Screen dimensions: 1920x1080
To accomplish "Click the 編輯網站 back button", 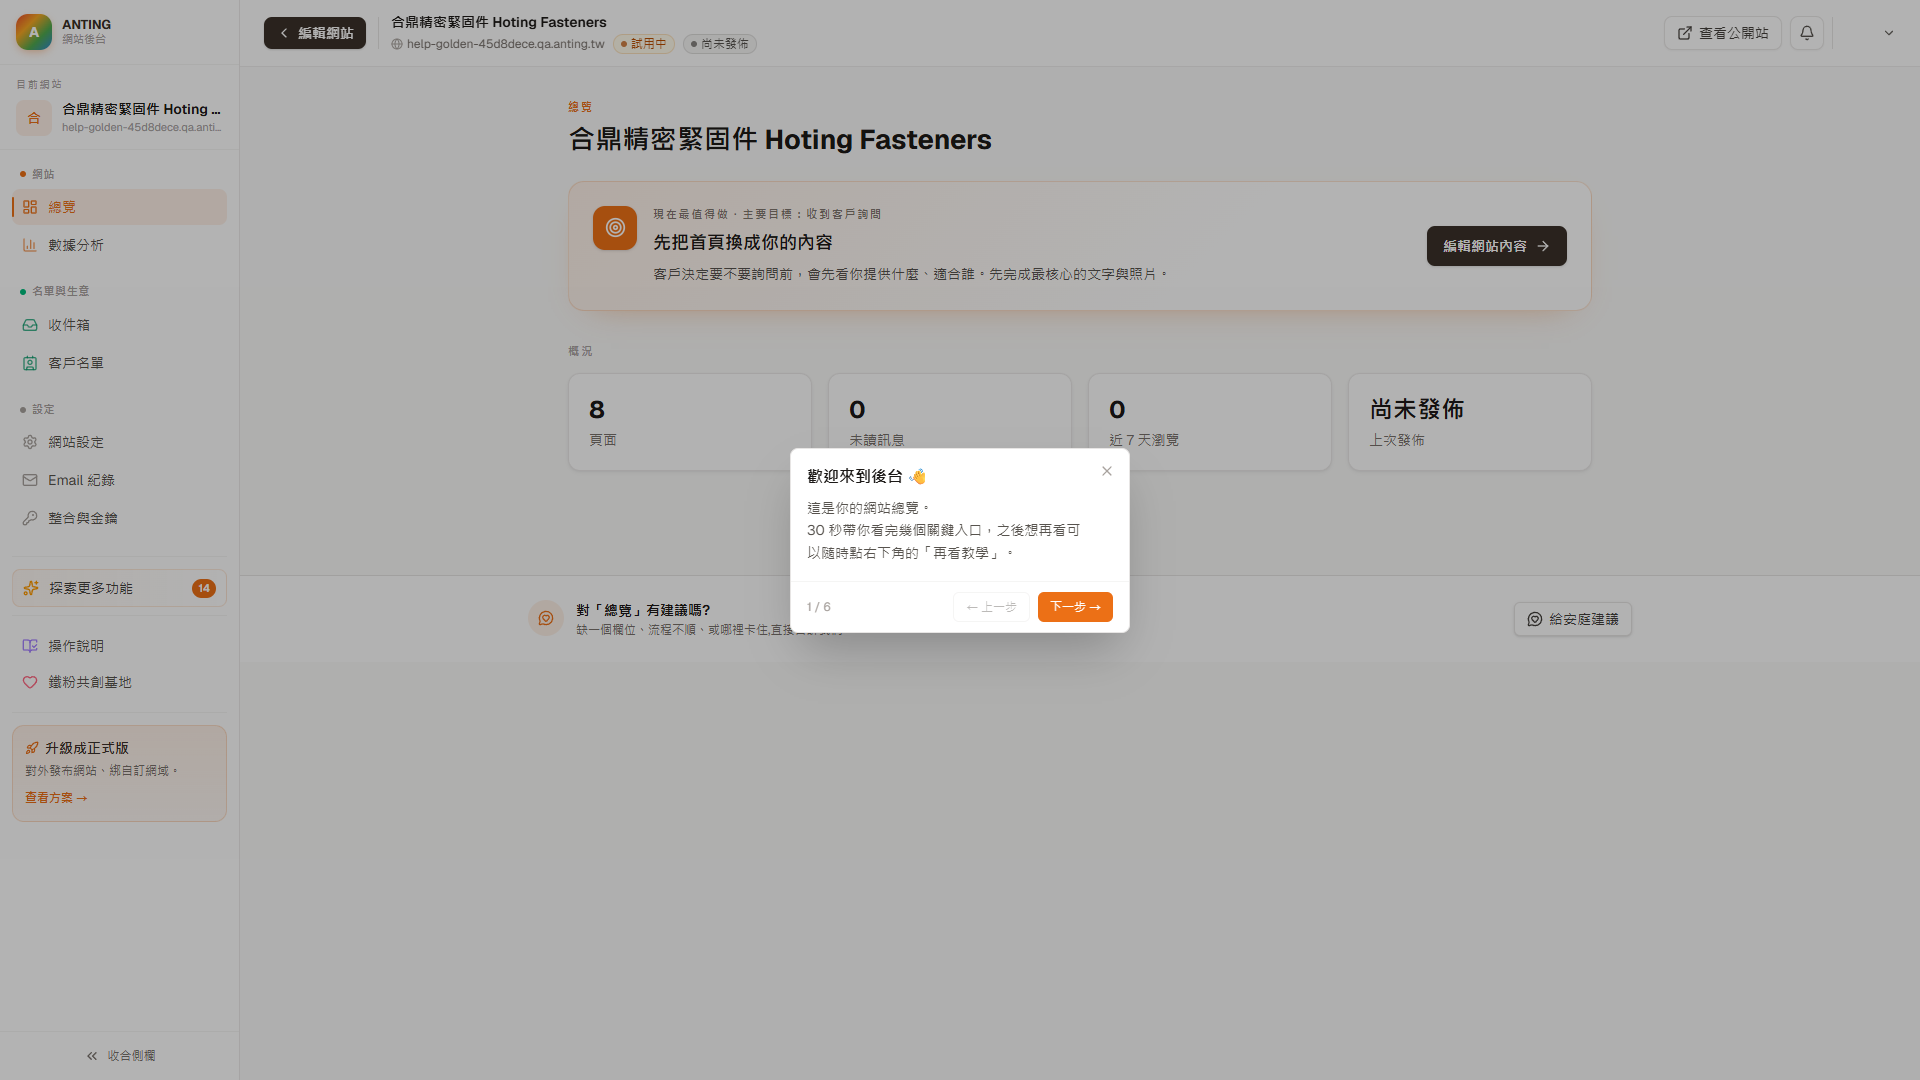I will point(315,33).
